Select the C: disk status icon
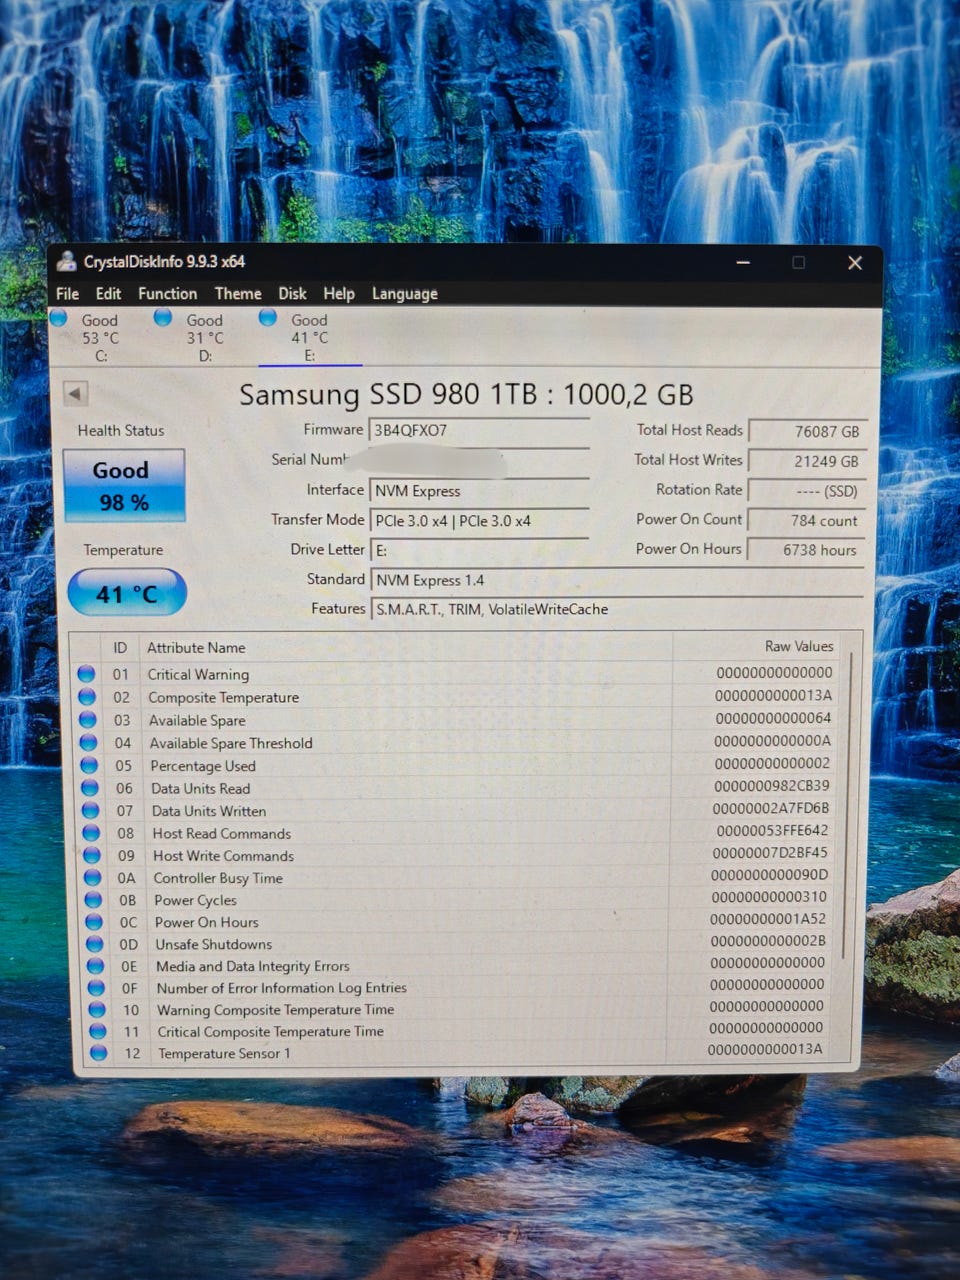This screenshot has width=960, height=1280. 59,318
